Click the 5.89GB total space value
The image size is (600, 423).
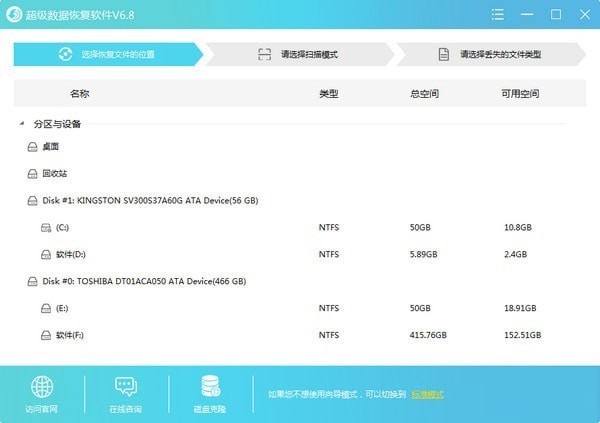tap(424, 254)
